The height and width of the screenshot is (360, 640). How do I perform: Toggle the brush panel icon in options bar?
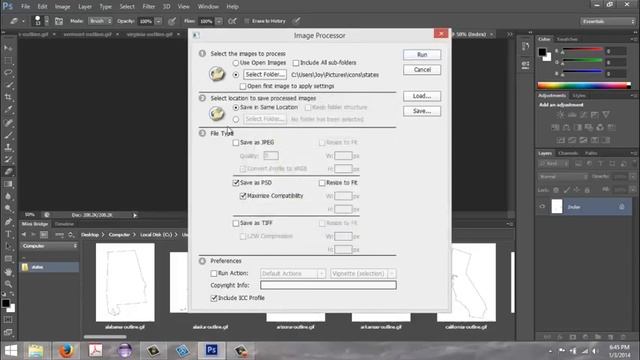tap(59, 21)
